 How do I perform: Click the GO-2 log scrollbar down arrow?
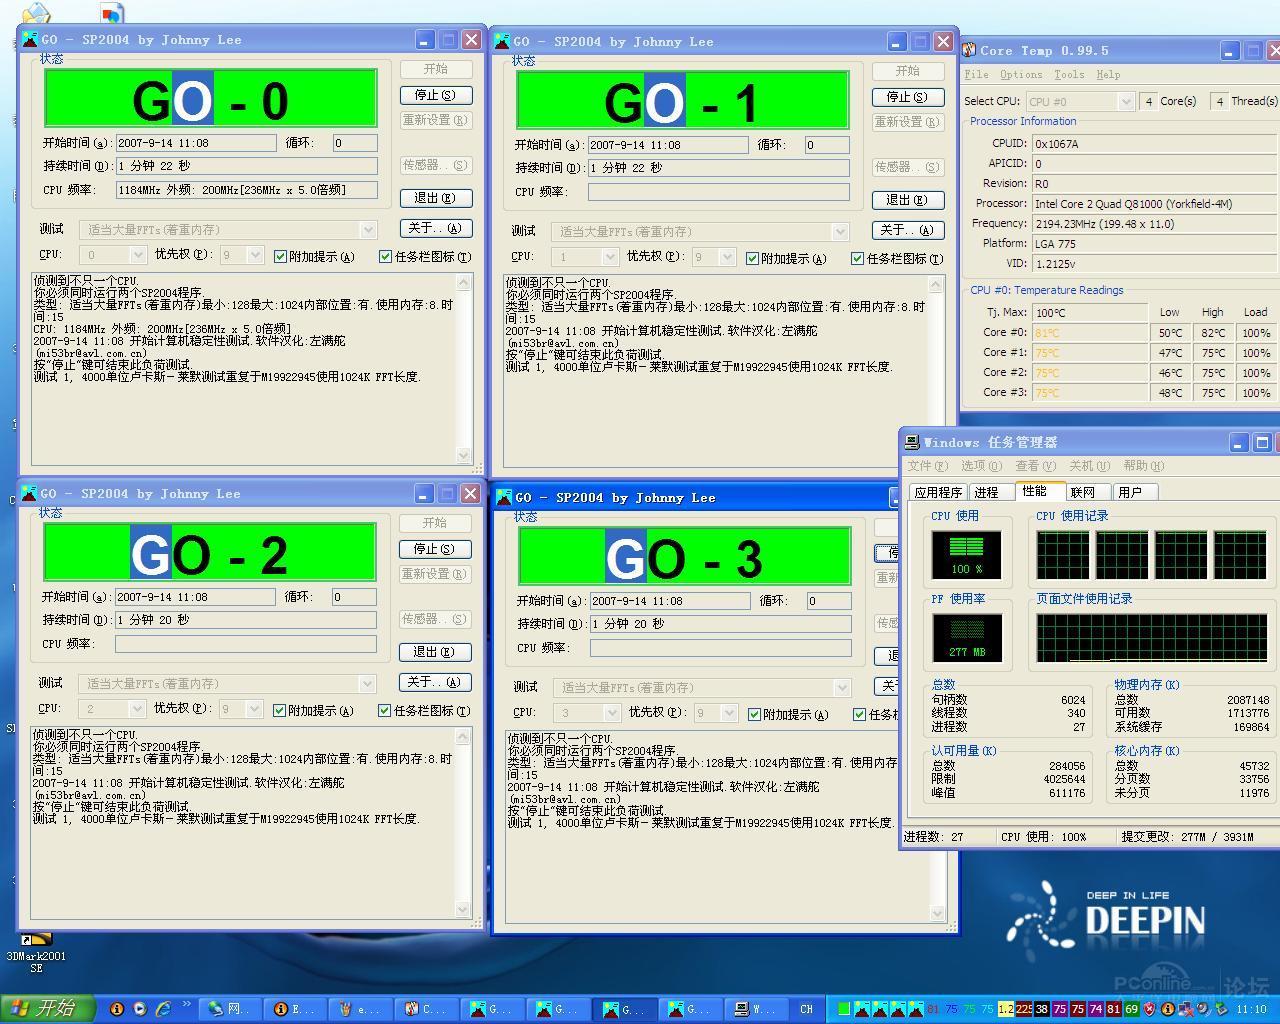coord(462,909)
